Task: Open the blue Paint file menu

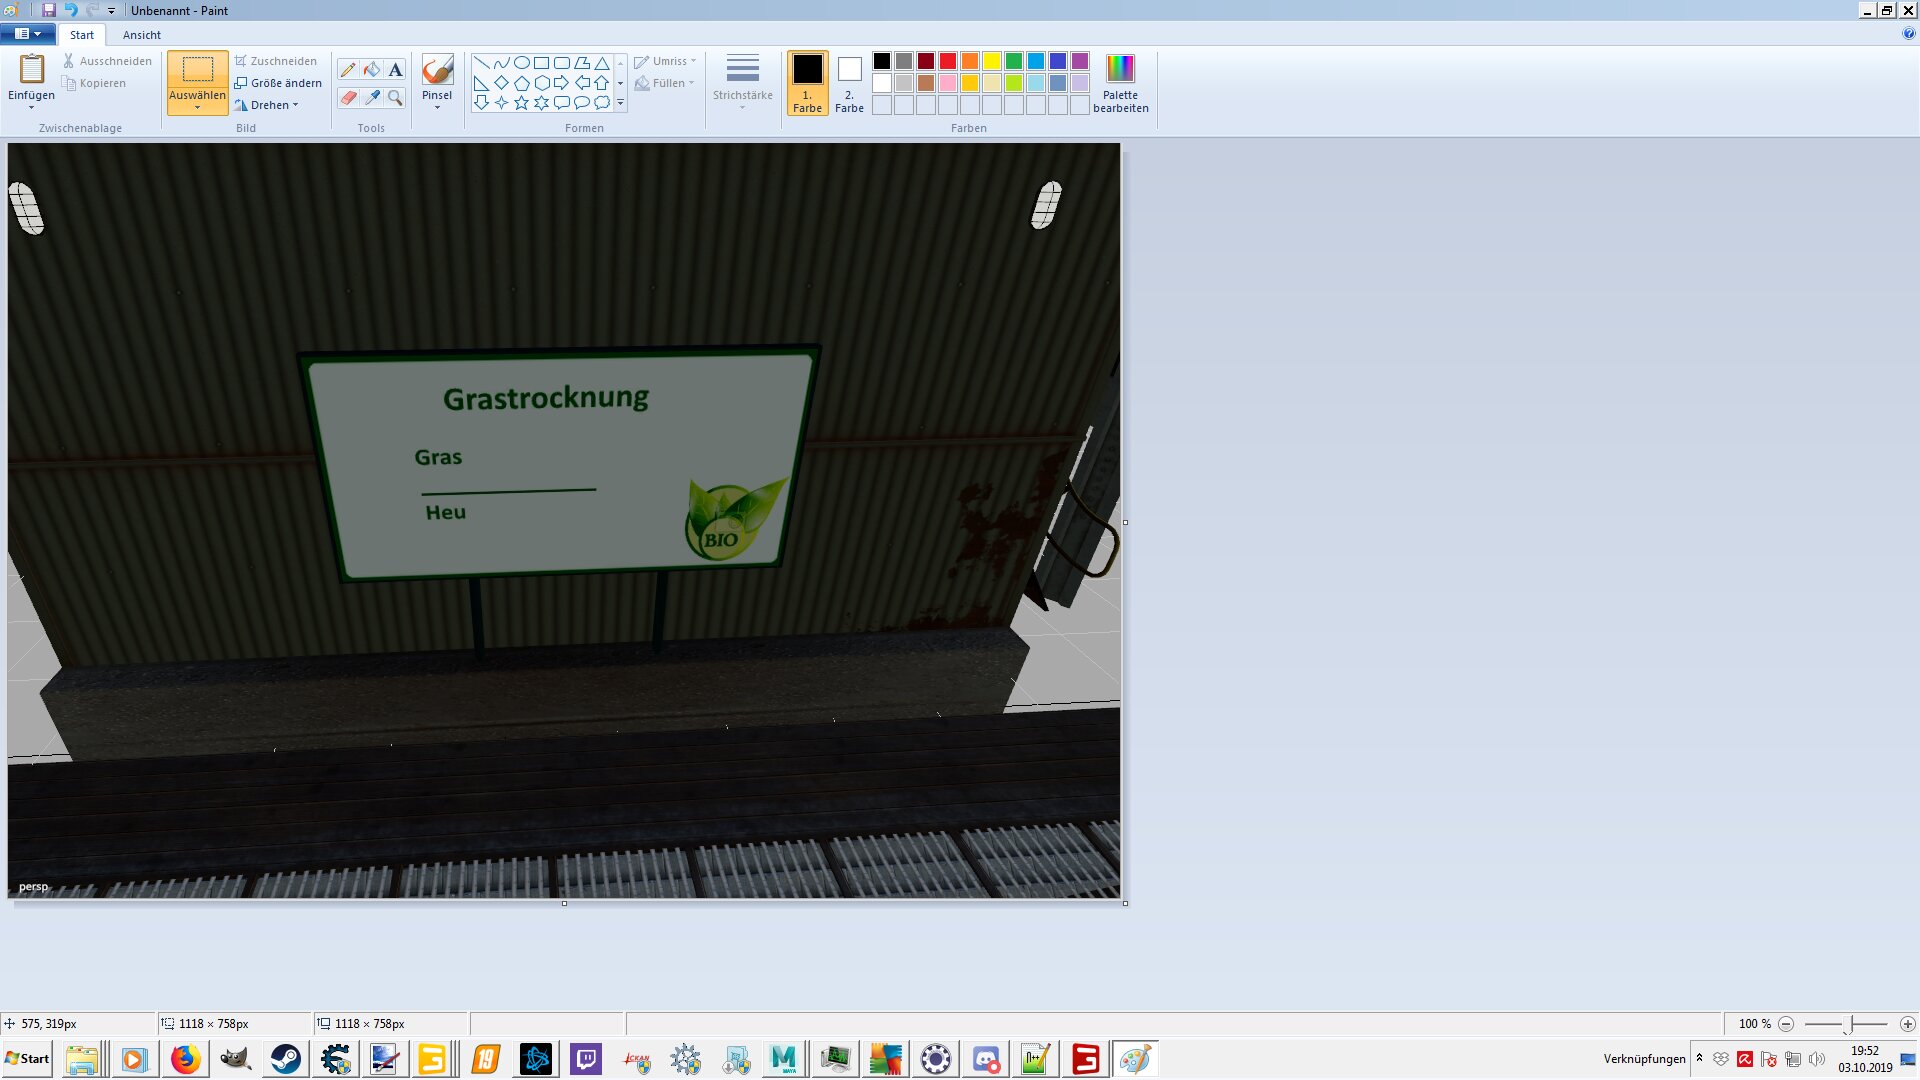Action: 27,34
